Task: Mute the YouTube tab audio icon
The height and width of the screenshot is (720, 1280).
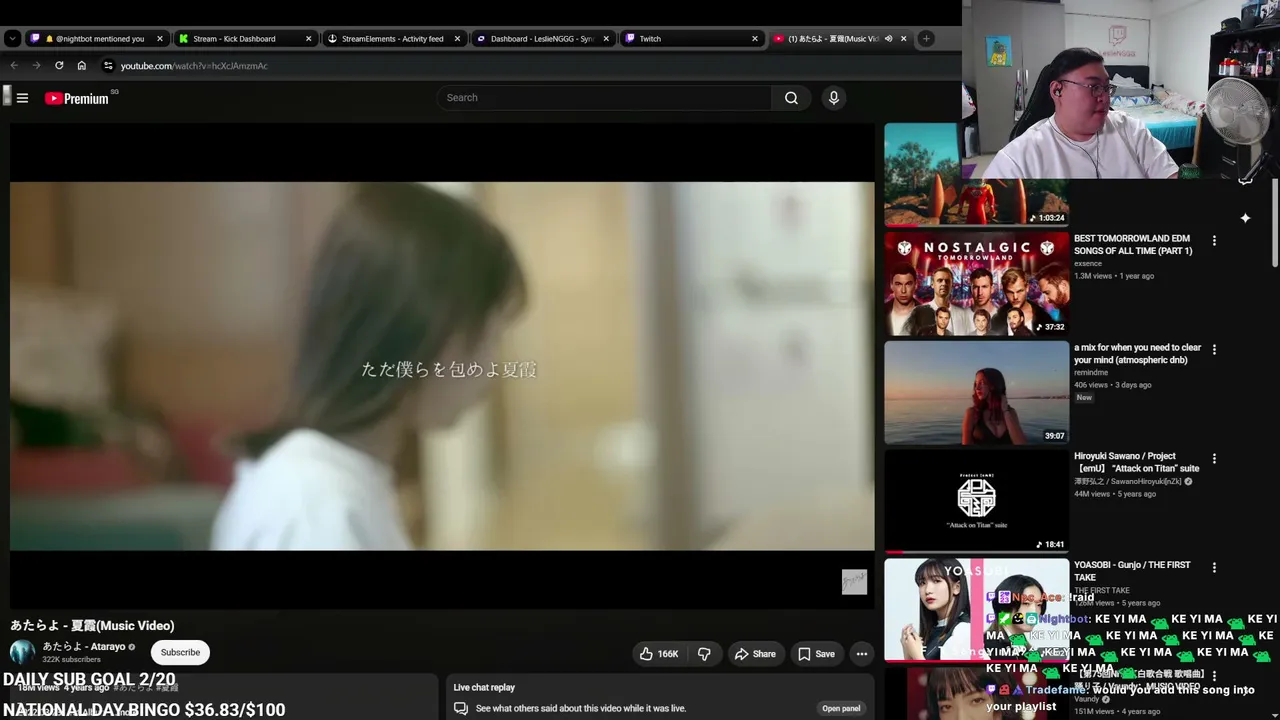Action: tap(888, 39)
